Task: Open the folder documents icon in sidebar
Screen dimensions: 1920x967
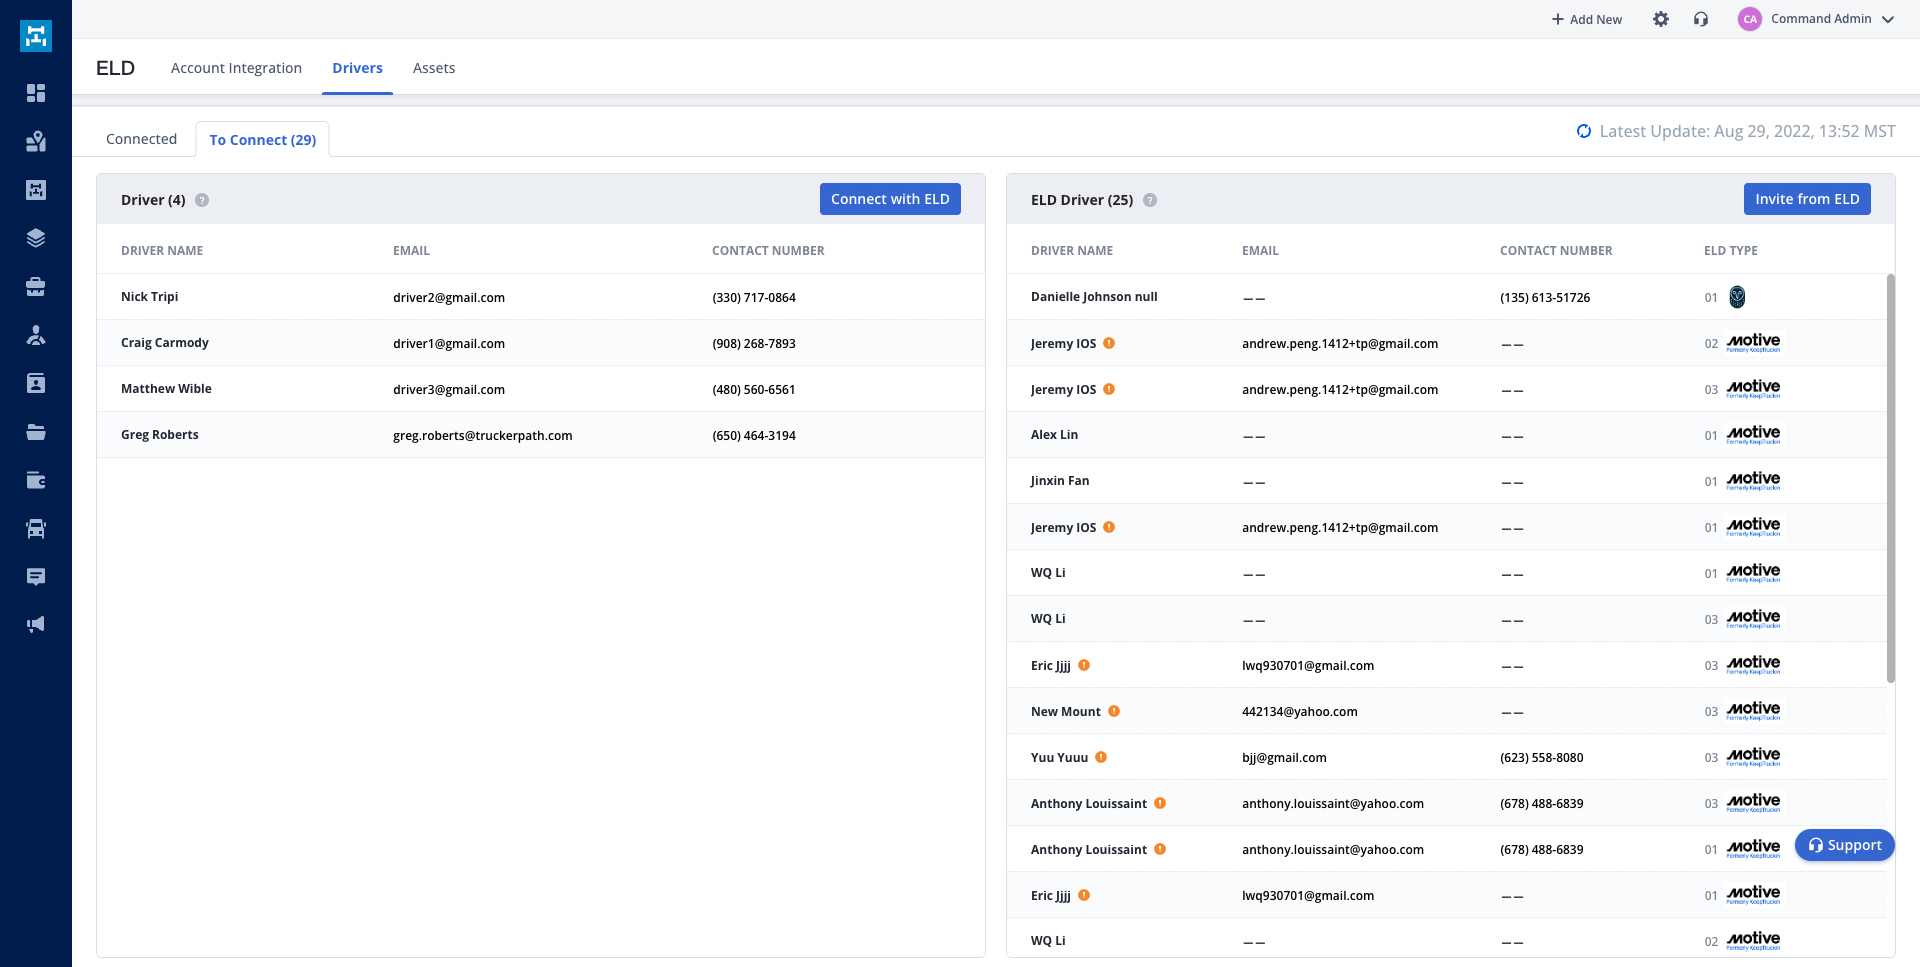Action: [x=36, y=432]
